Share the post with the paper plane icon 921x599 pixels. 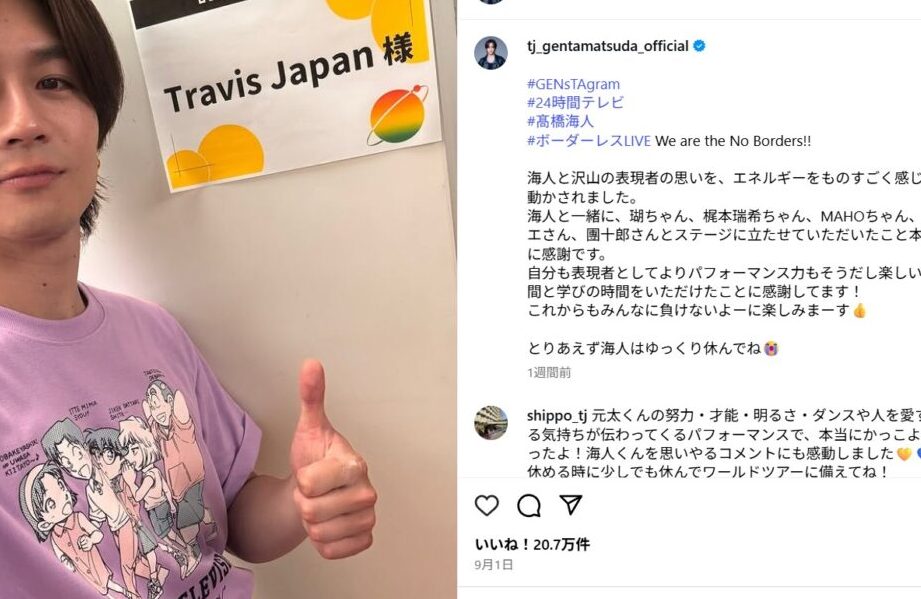pyautogui.click(x=570, y=505)
